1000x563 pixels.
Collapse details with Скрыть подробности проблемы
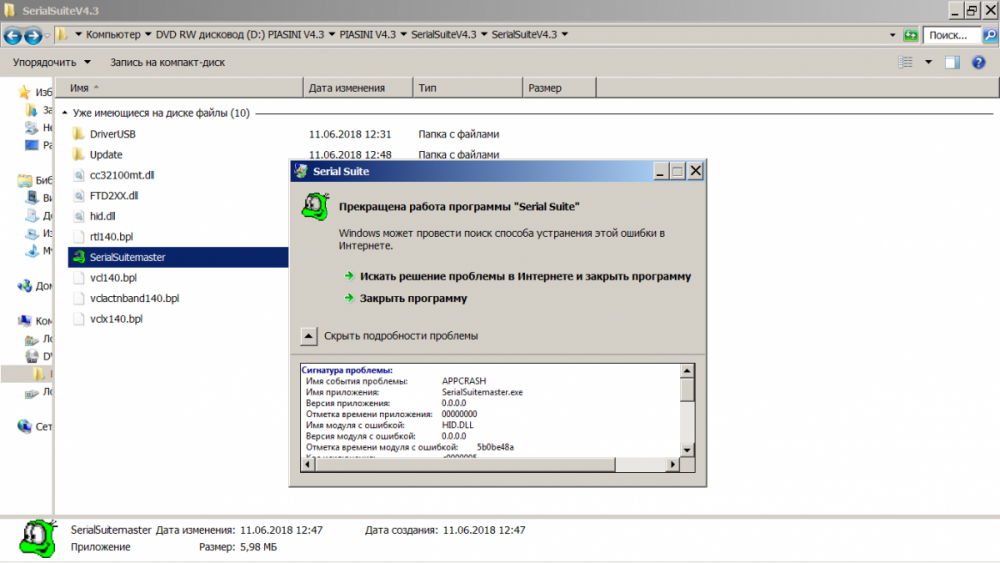tap(401, 335)
